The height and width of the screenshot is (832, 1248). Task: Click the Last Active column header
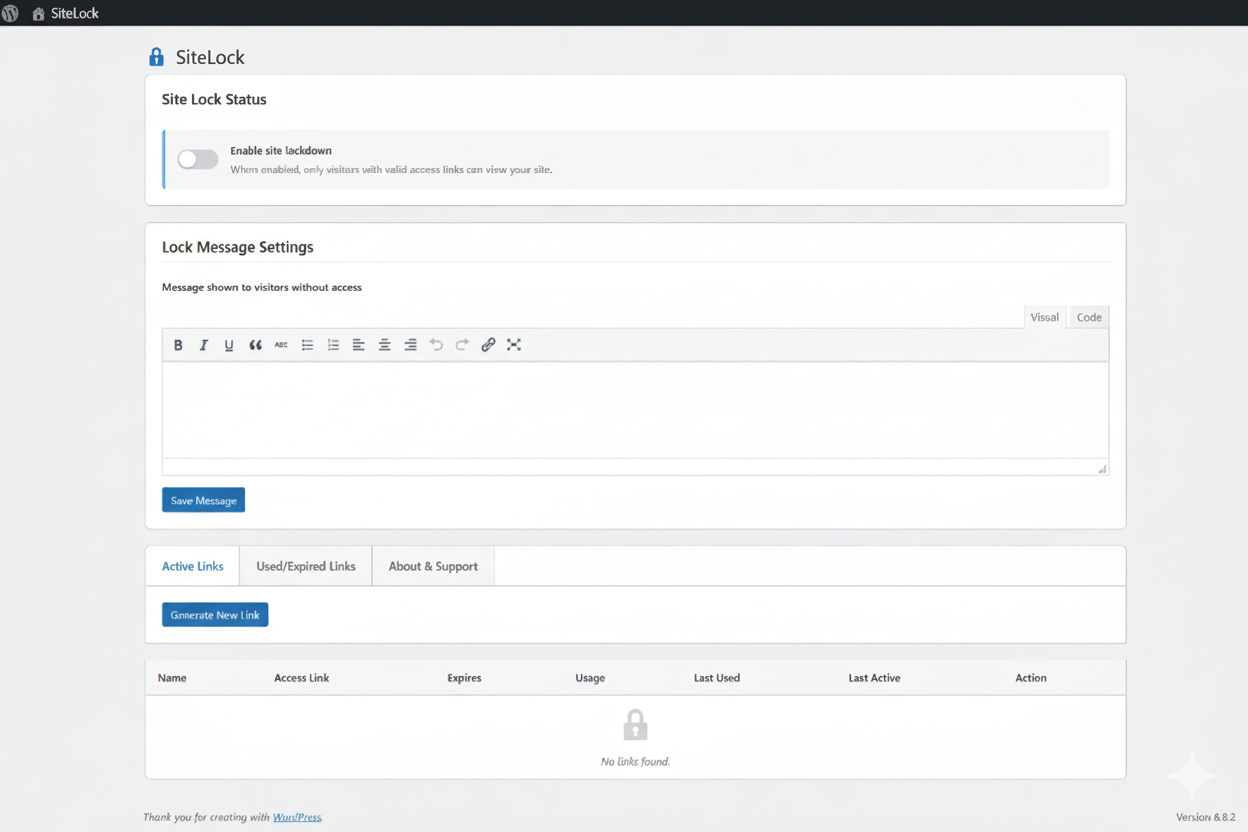coord(874,678)
